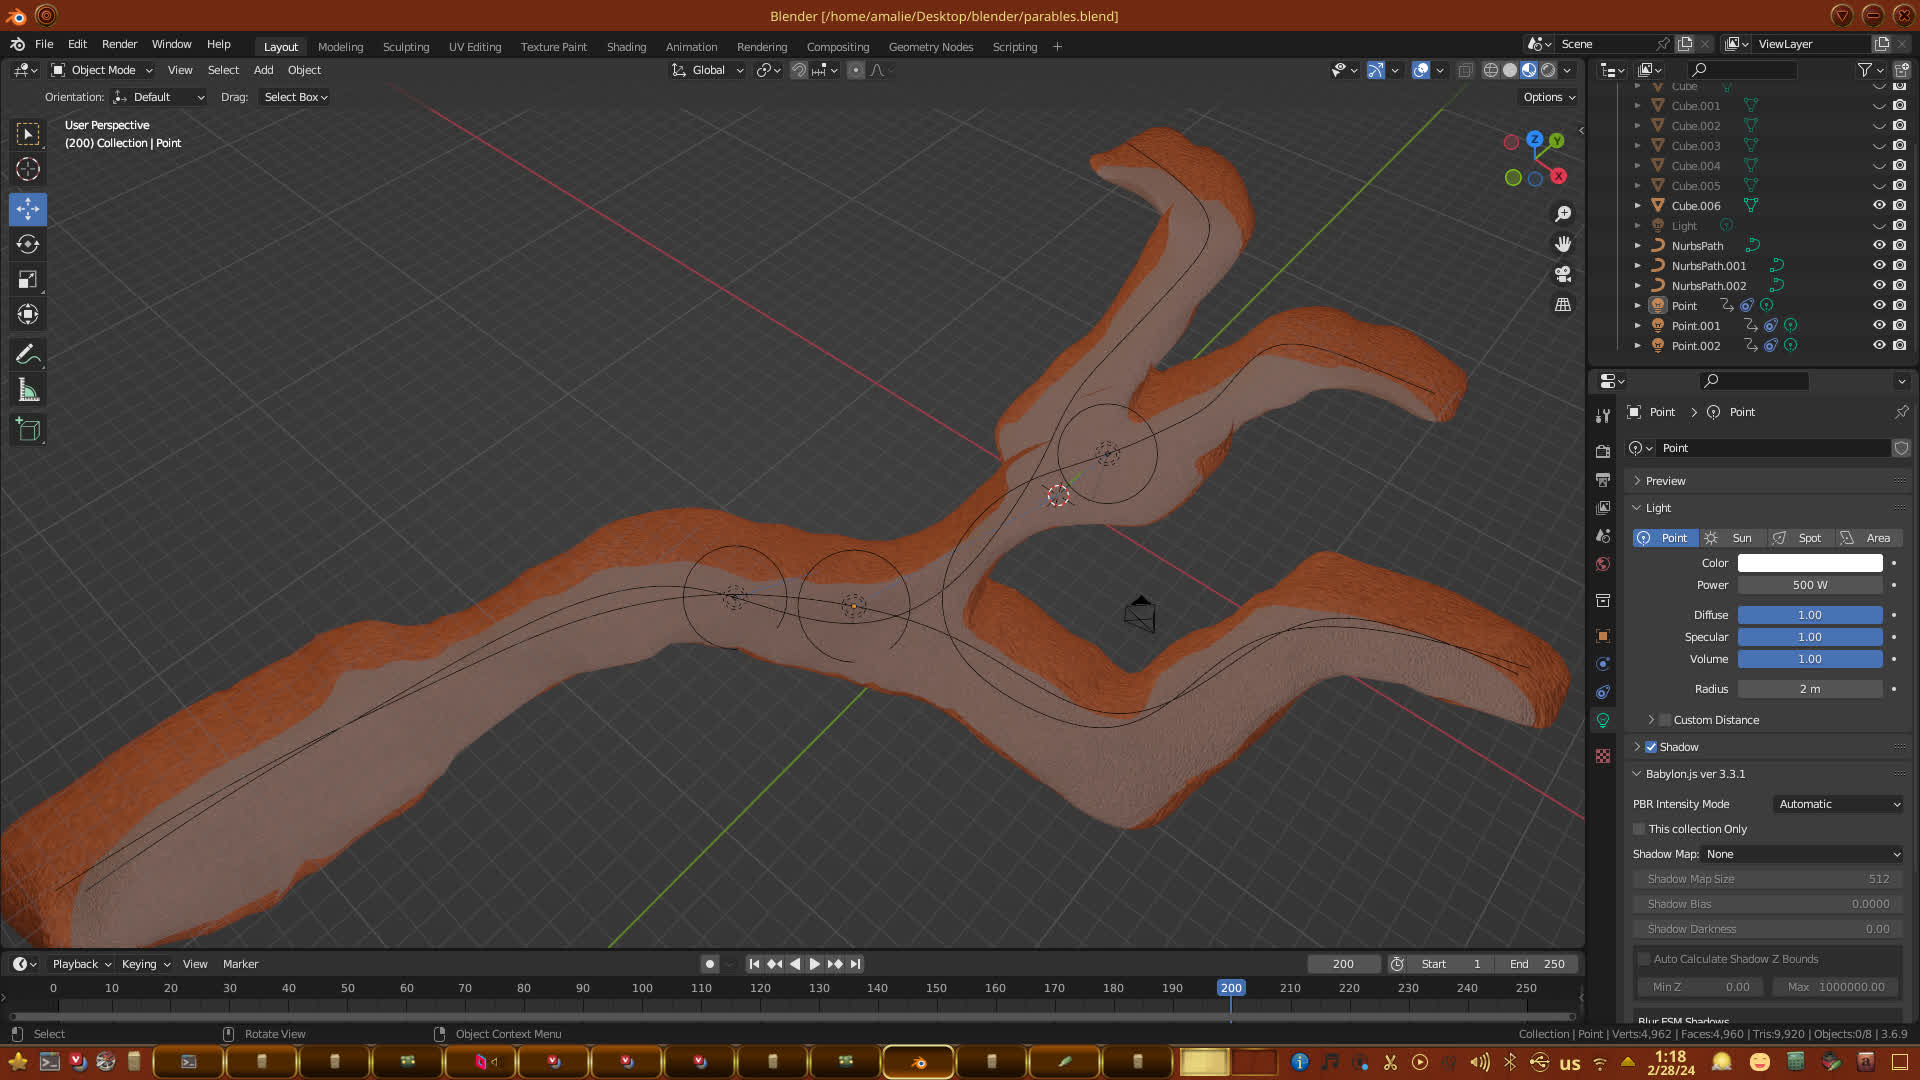Screen dimensions: 1920x1080
Task: Select the Measure tool
Action: [x=28, y=391]
